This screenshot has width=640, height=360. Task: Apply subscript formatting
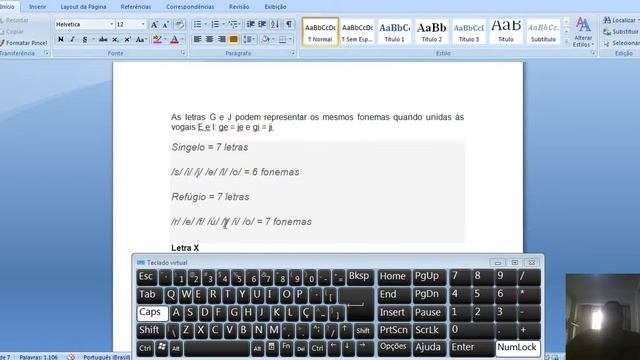click(x=115, y=40)
